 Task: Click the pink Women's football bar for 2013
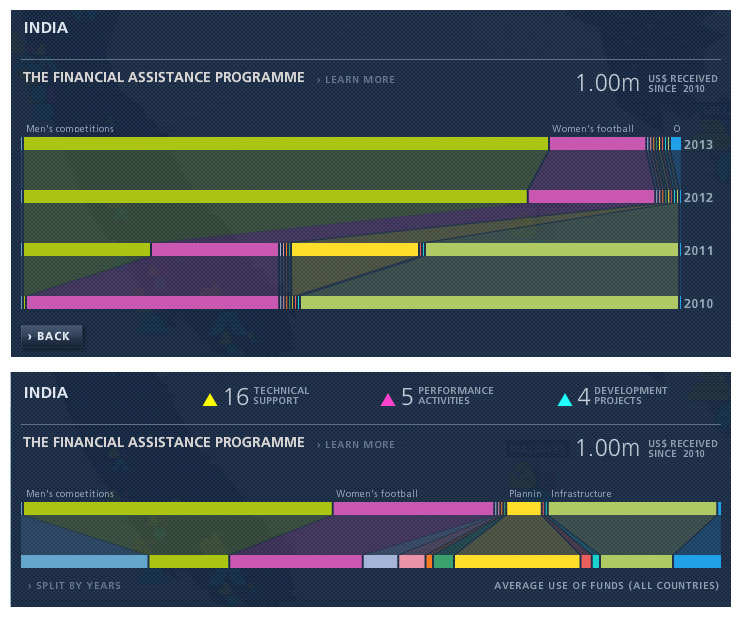597,144
